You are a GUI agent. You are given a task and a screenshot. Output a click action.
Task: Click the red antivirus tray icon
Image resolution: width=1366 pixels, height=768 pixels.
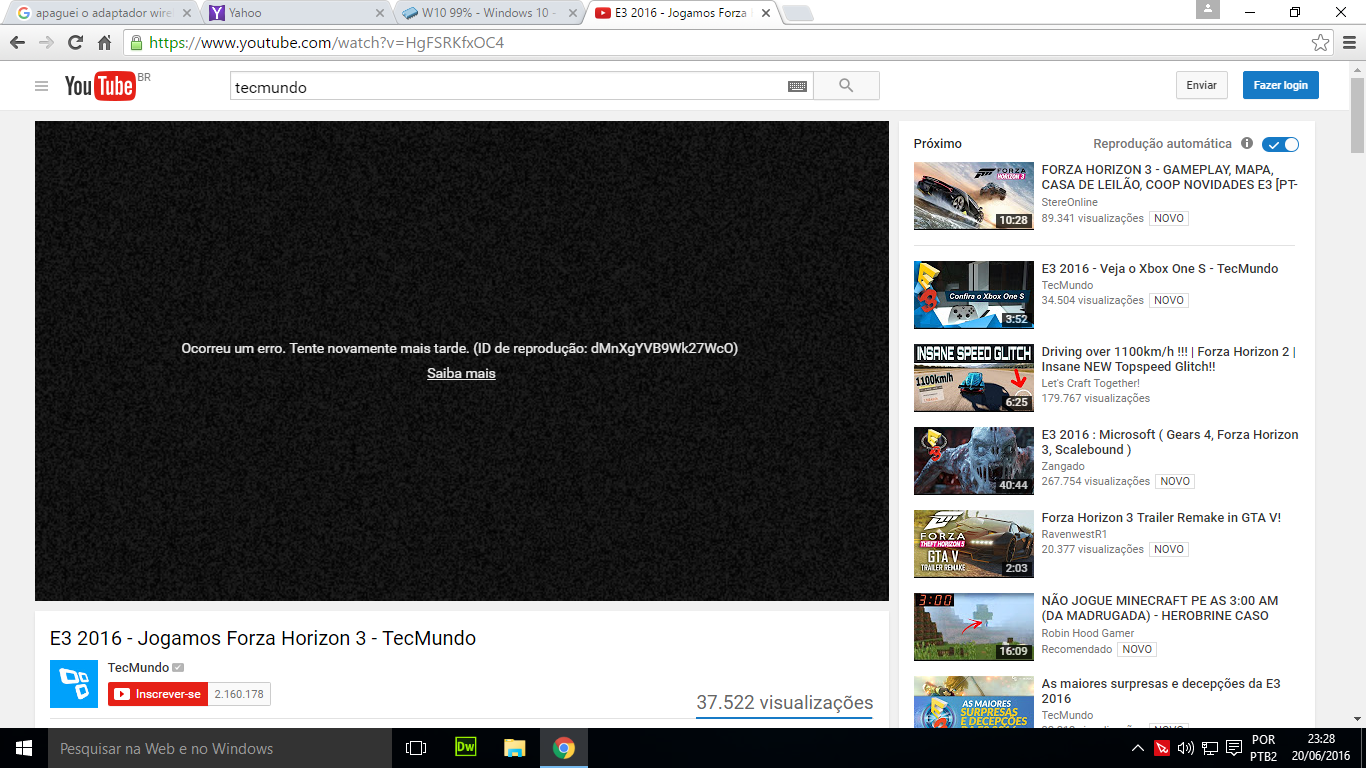click(x=1162, y=748)
